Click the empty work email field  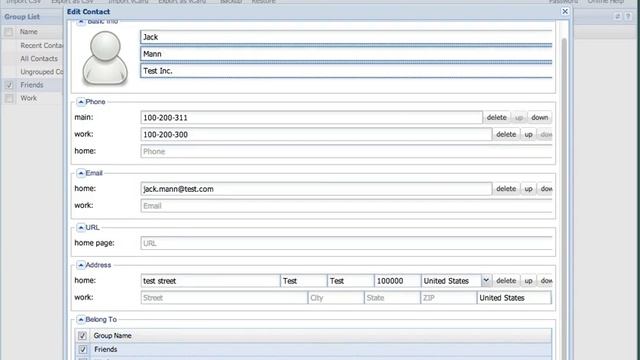point(346,206)
